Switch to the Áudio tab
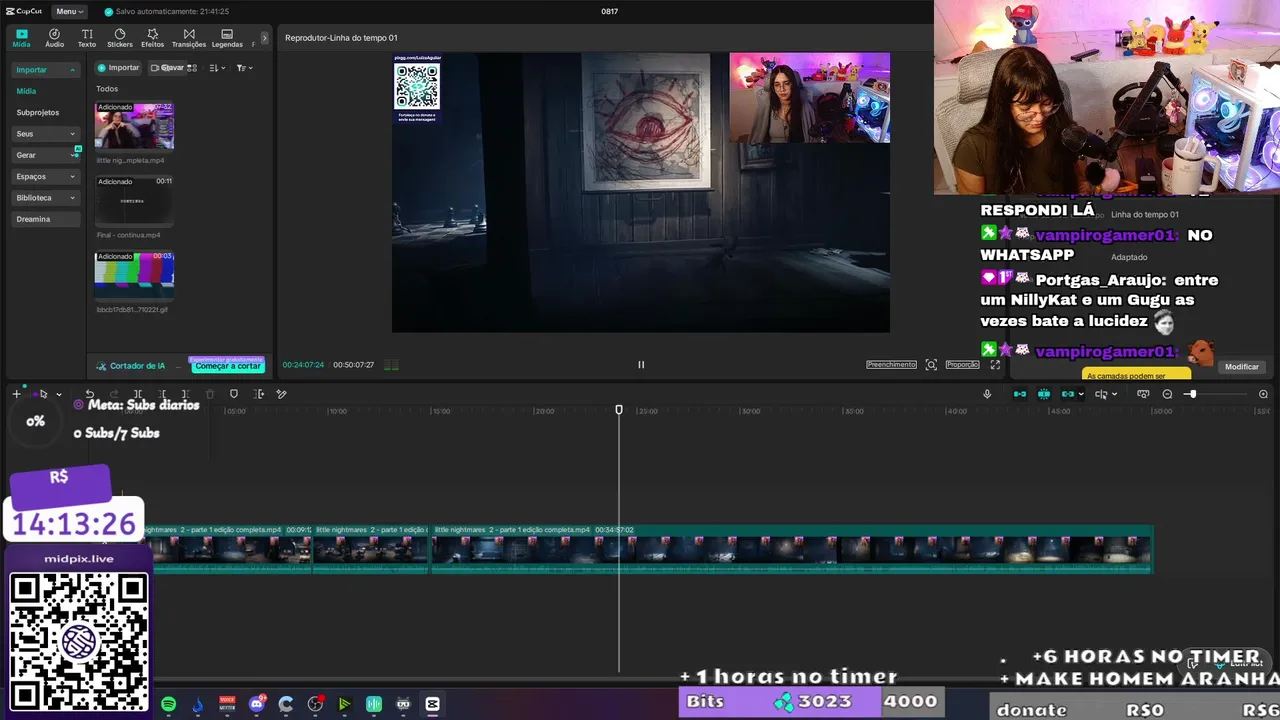 [54, 38]
